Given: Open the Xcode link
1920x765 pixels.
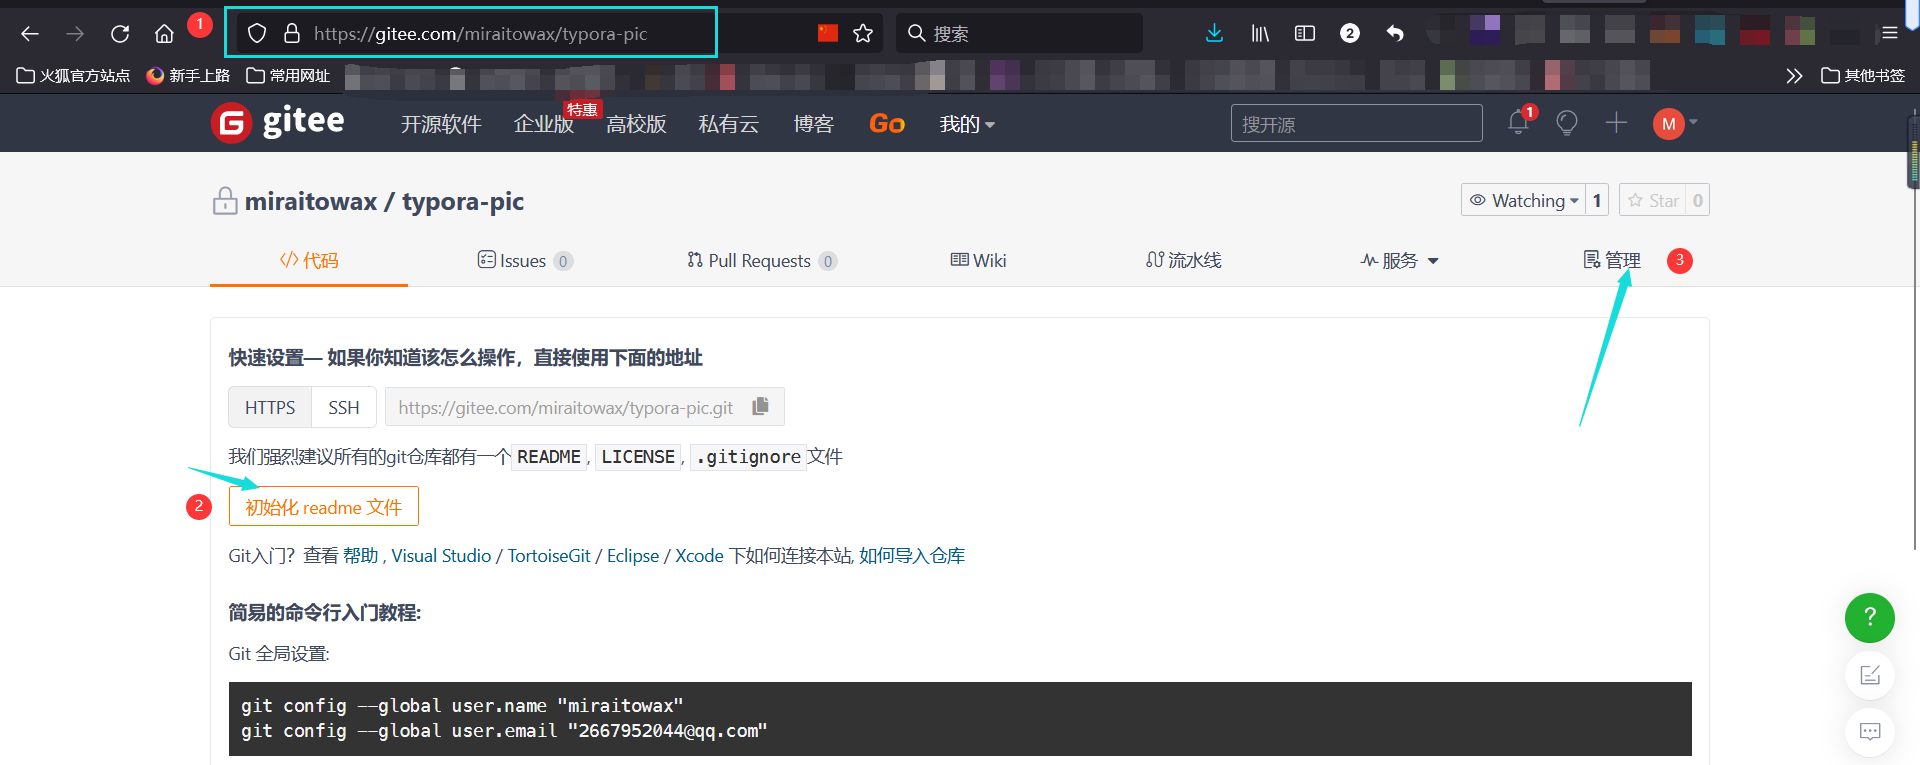Looking at the screenshot, I should 699,556.
